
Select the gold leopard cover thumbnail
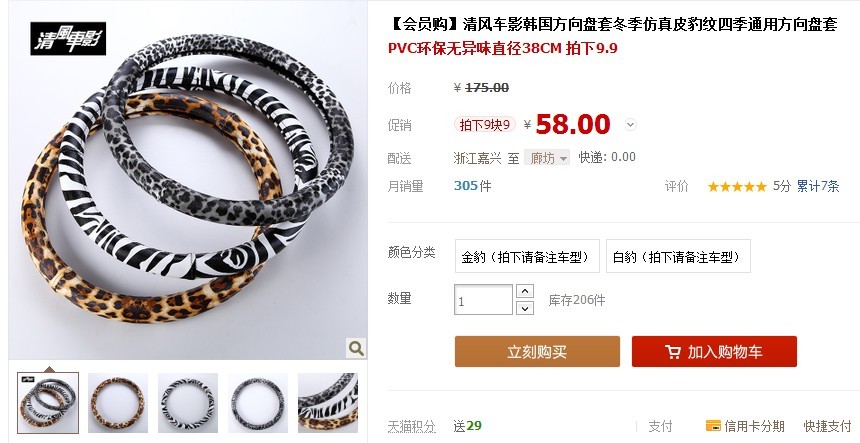(x=118, y=403)
